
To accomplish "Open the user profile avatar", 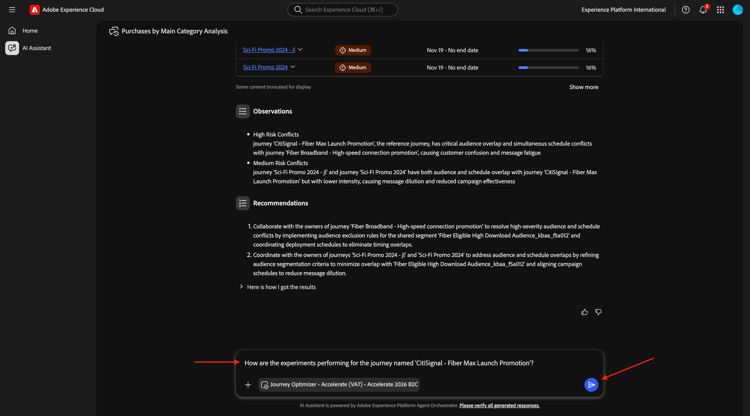I will [738, 10].
